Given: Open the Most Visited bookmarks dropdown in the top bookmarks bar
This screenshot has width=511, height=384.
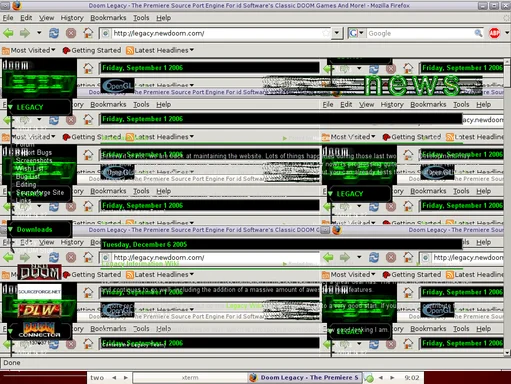Looking at the screenshot, I should [28, 50].
